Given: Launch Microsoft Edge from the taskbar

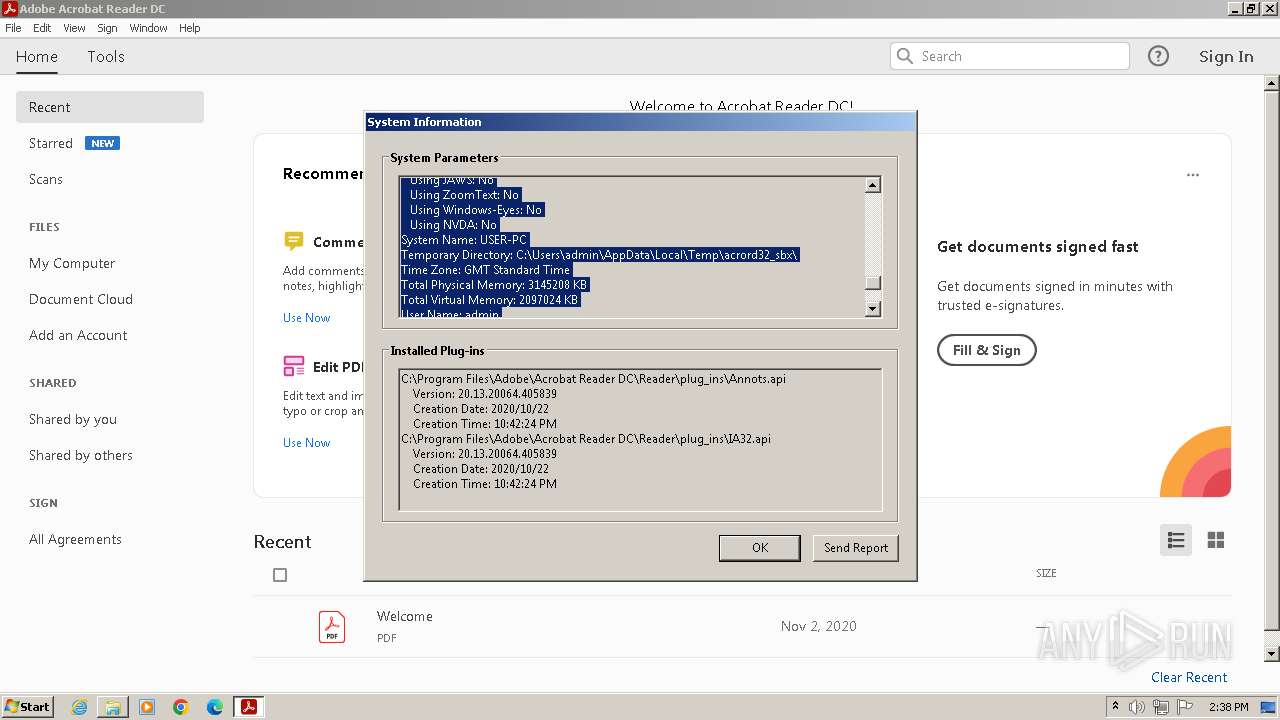Looking at the screenshot, I should click(x=215, y=707).
